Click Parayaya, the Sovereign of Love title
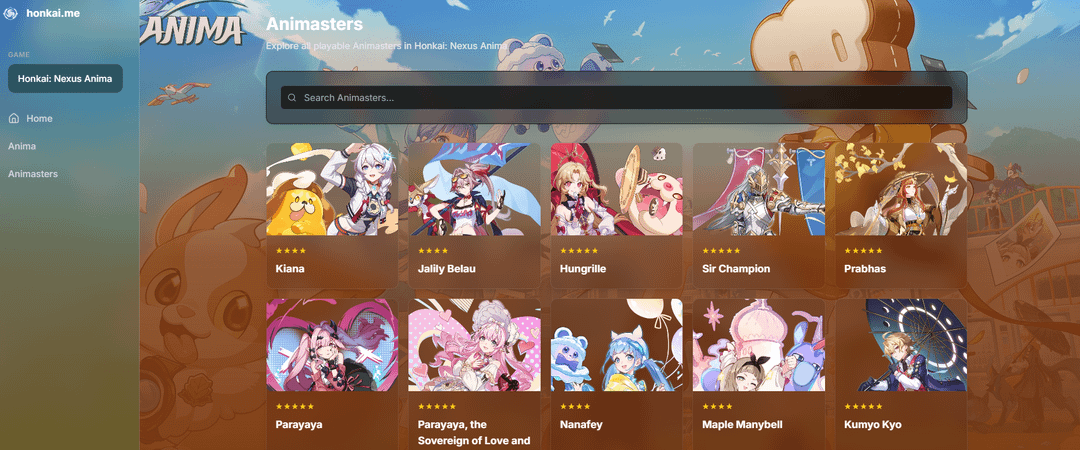The width and height of the screenshot is (1080, 450). click(x=474, y=433)
